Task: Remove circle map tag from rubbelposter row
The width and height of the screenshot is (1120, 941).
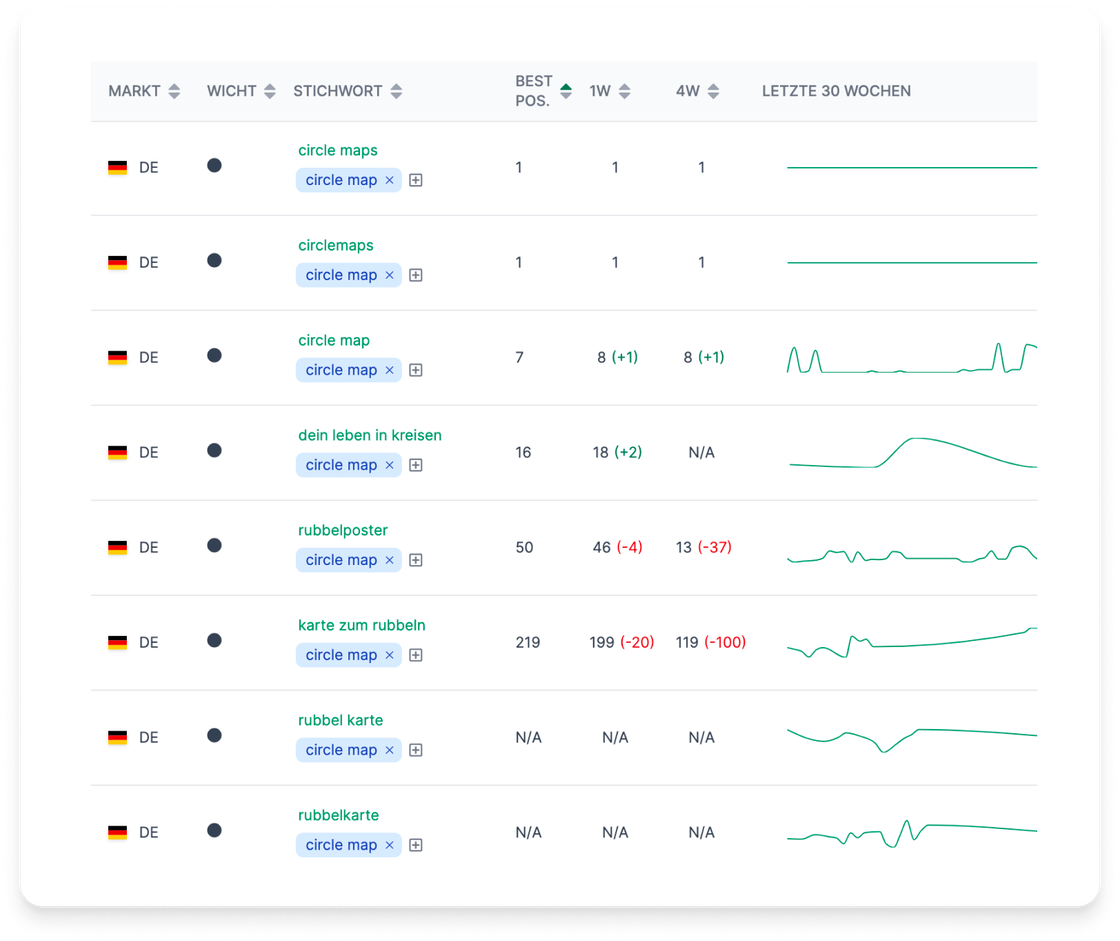Action: pos(389,560)
